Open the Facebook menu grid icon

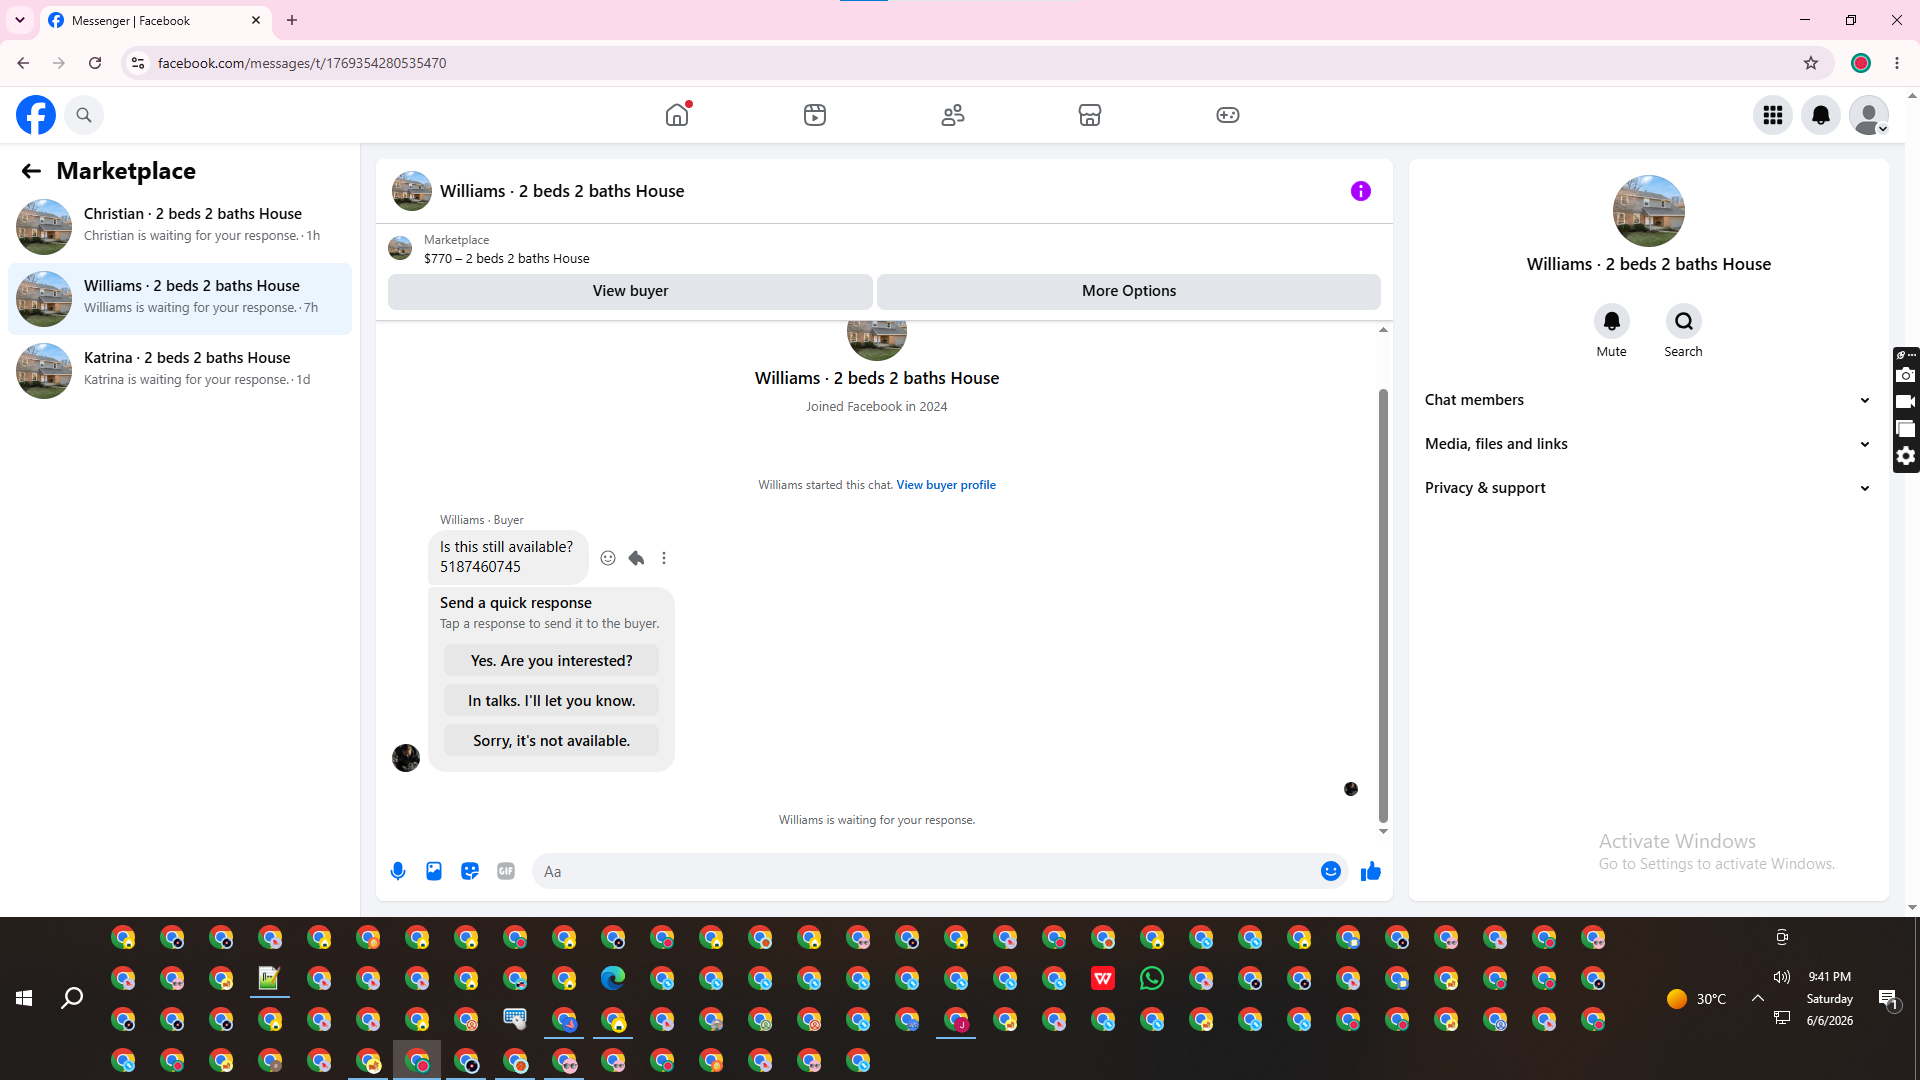[x=1773, y=115]
